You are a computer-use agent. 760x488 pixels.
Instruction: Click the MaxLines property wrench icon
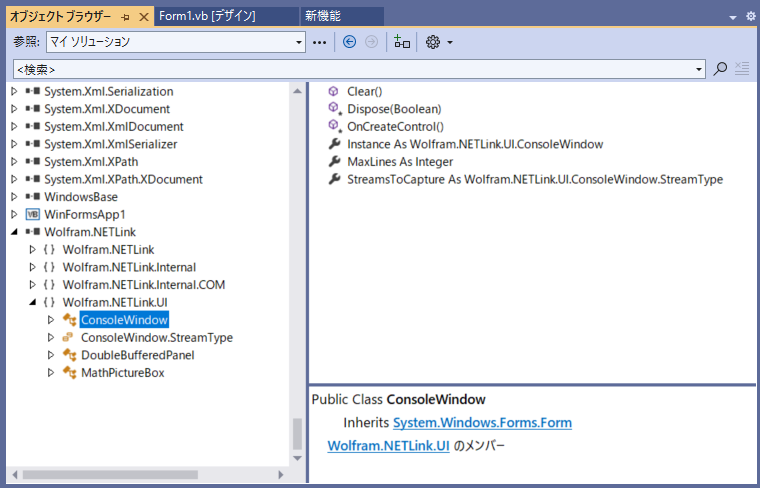pyautogui.click(x=334, y=161)
